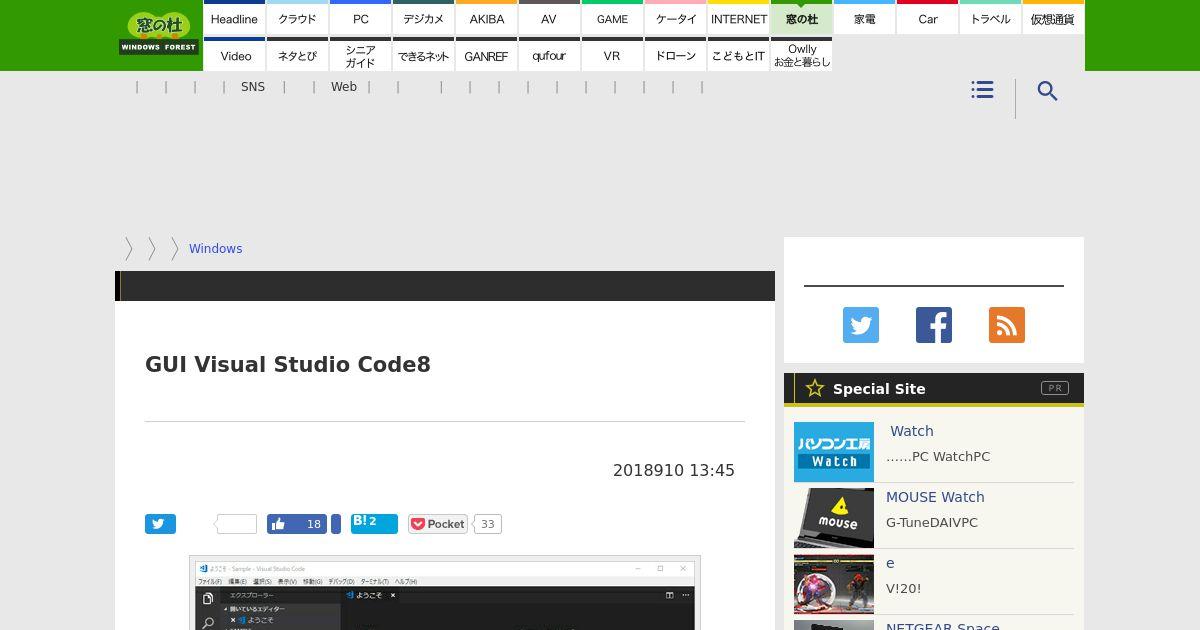Image resolution: width=1200 pixels, height=630 pixels.
Task: Open the ケータイ tab
Action: pos(675,18)
